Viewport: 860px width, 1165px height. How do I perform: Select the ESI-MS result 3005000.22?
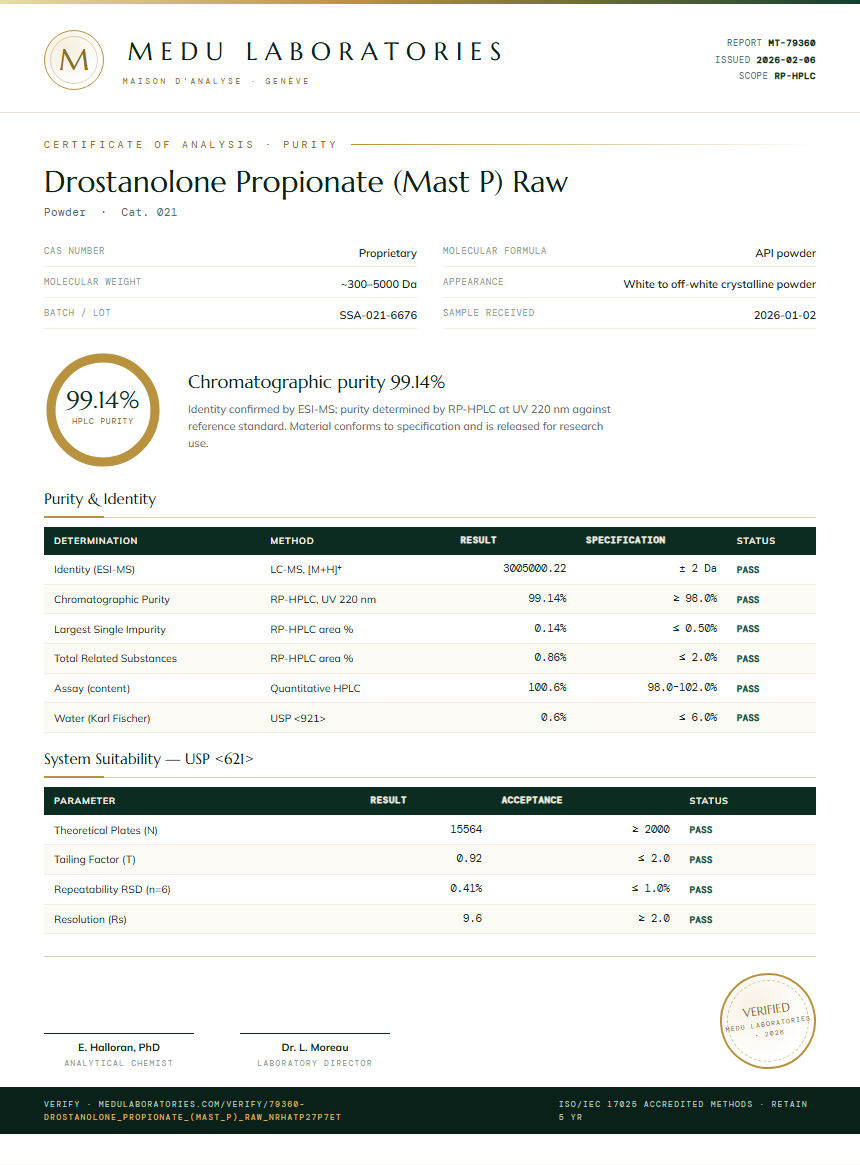coord(534,568)
